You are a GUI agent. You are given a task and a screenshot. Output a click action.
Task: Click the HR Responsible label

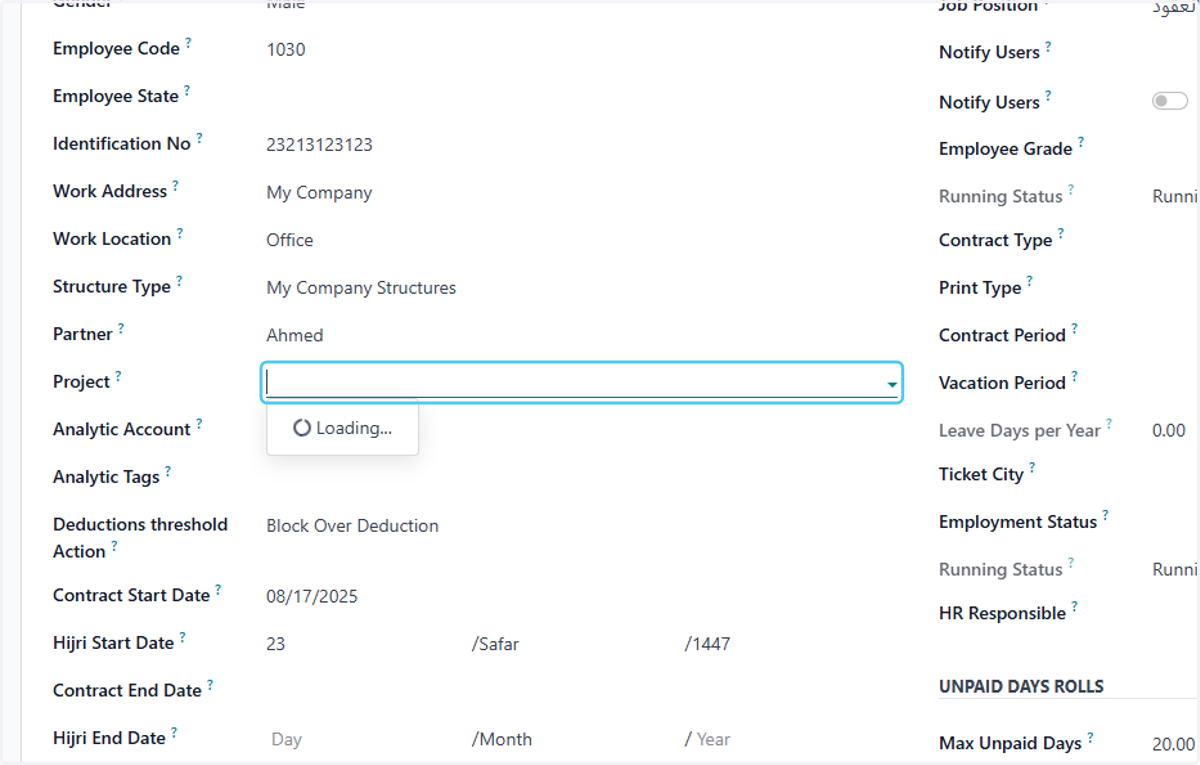point(1002,613)
